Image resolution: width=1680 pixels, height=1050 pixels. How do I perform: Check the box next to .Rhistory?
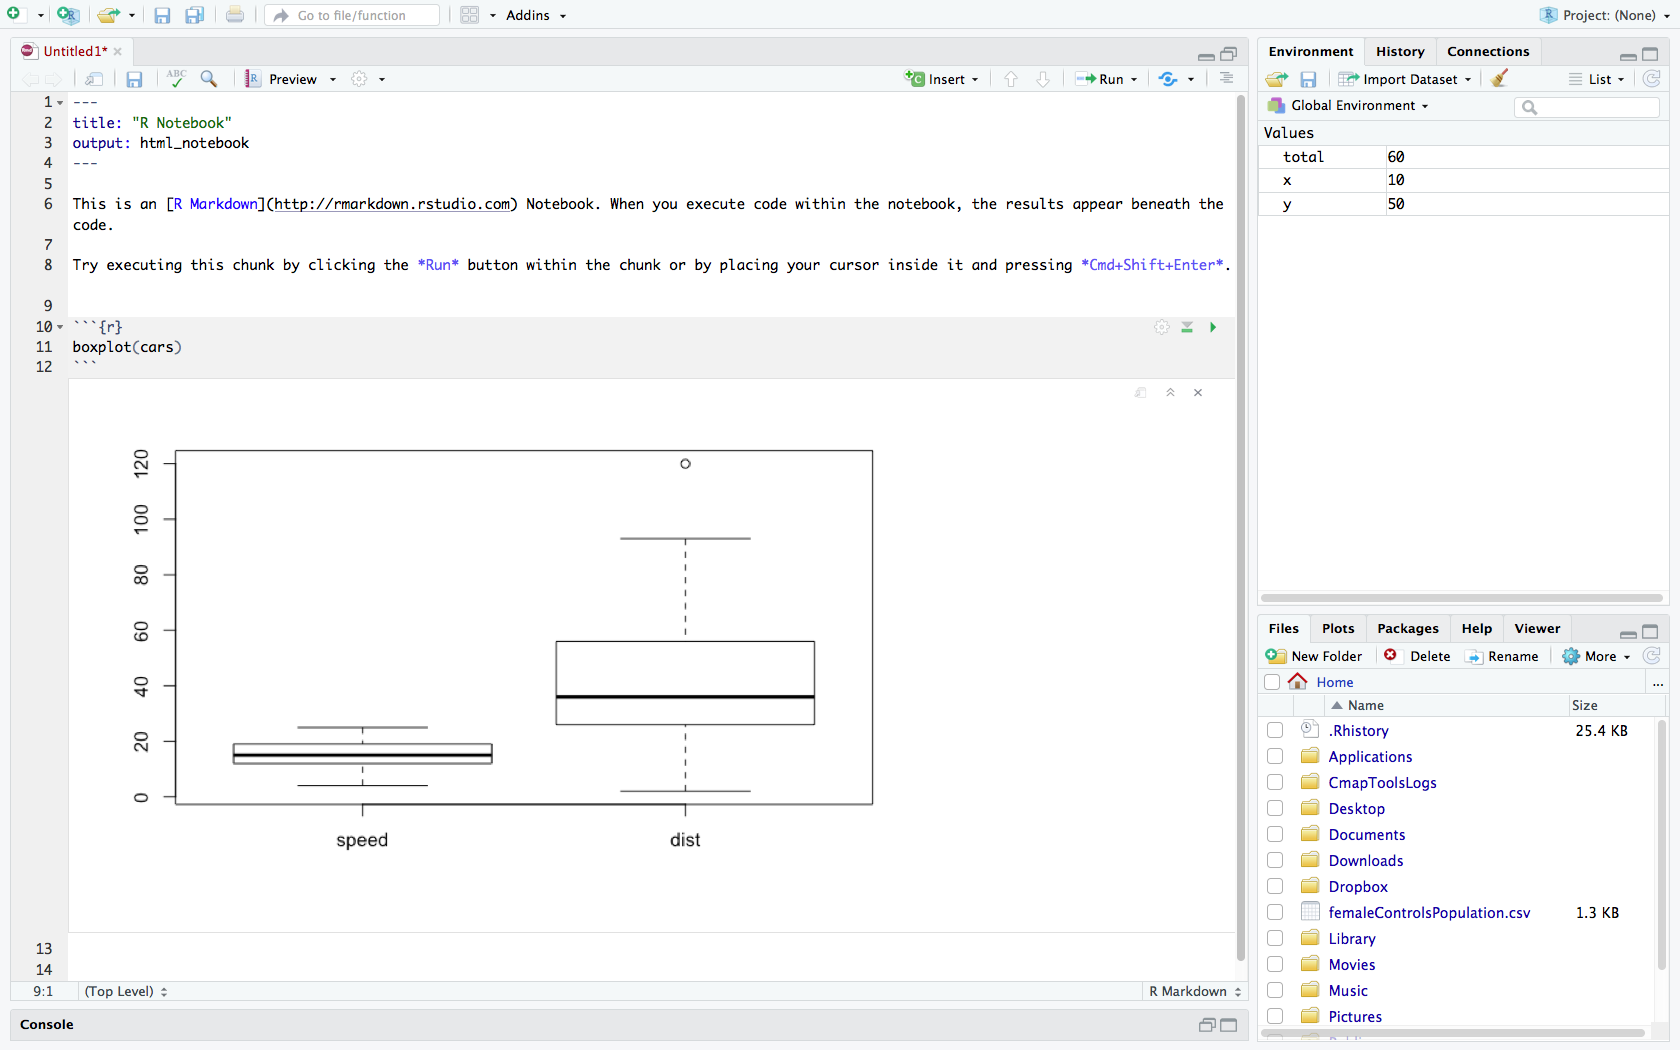(1275, 731)
